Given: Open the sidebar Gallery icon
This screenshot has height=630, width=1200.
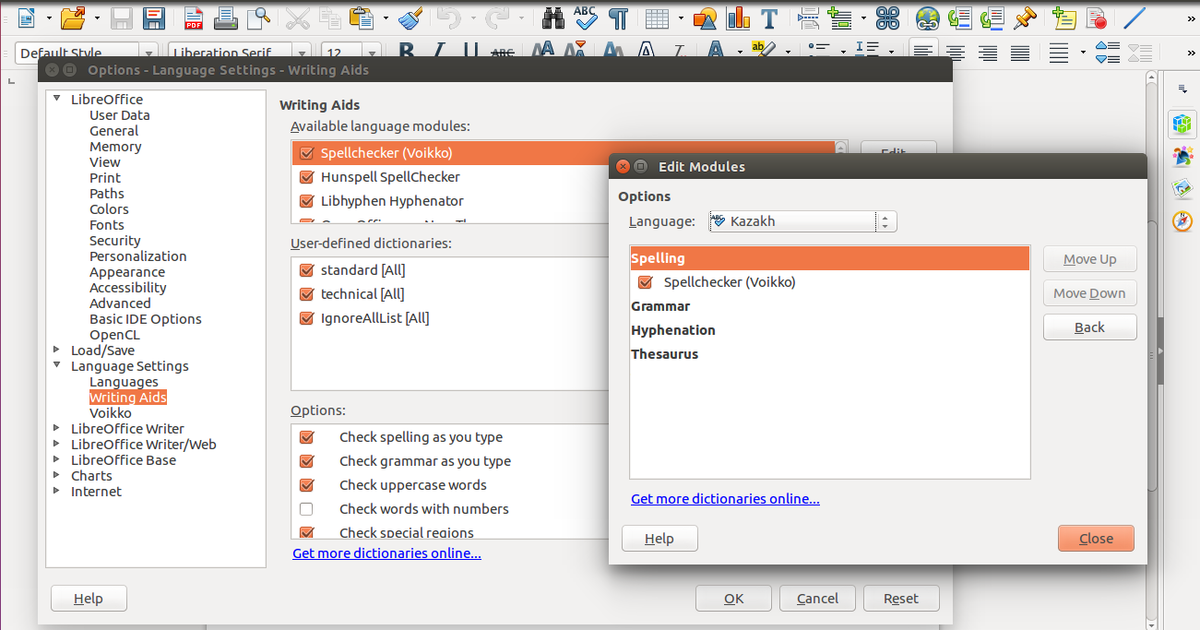Looking at the screenshot, I should (1182, 188).
